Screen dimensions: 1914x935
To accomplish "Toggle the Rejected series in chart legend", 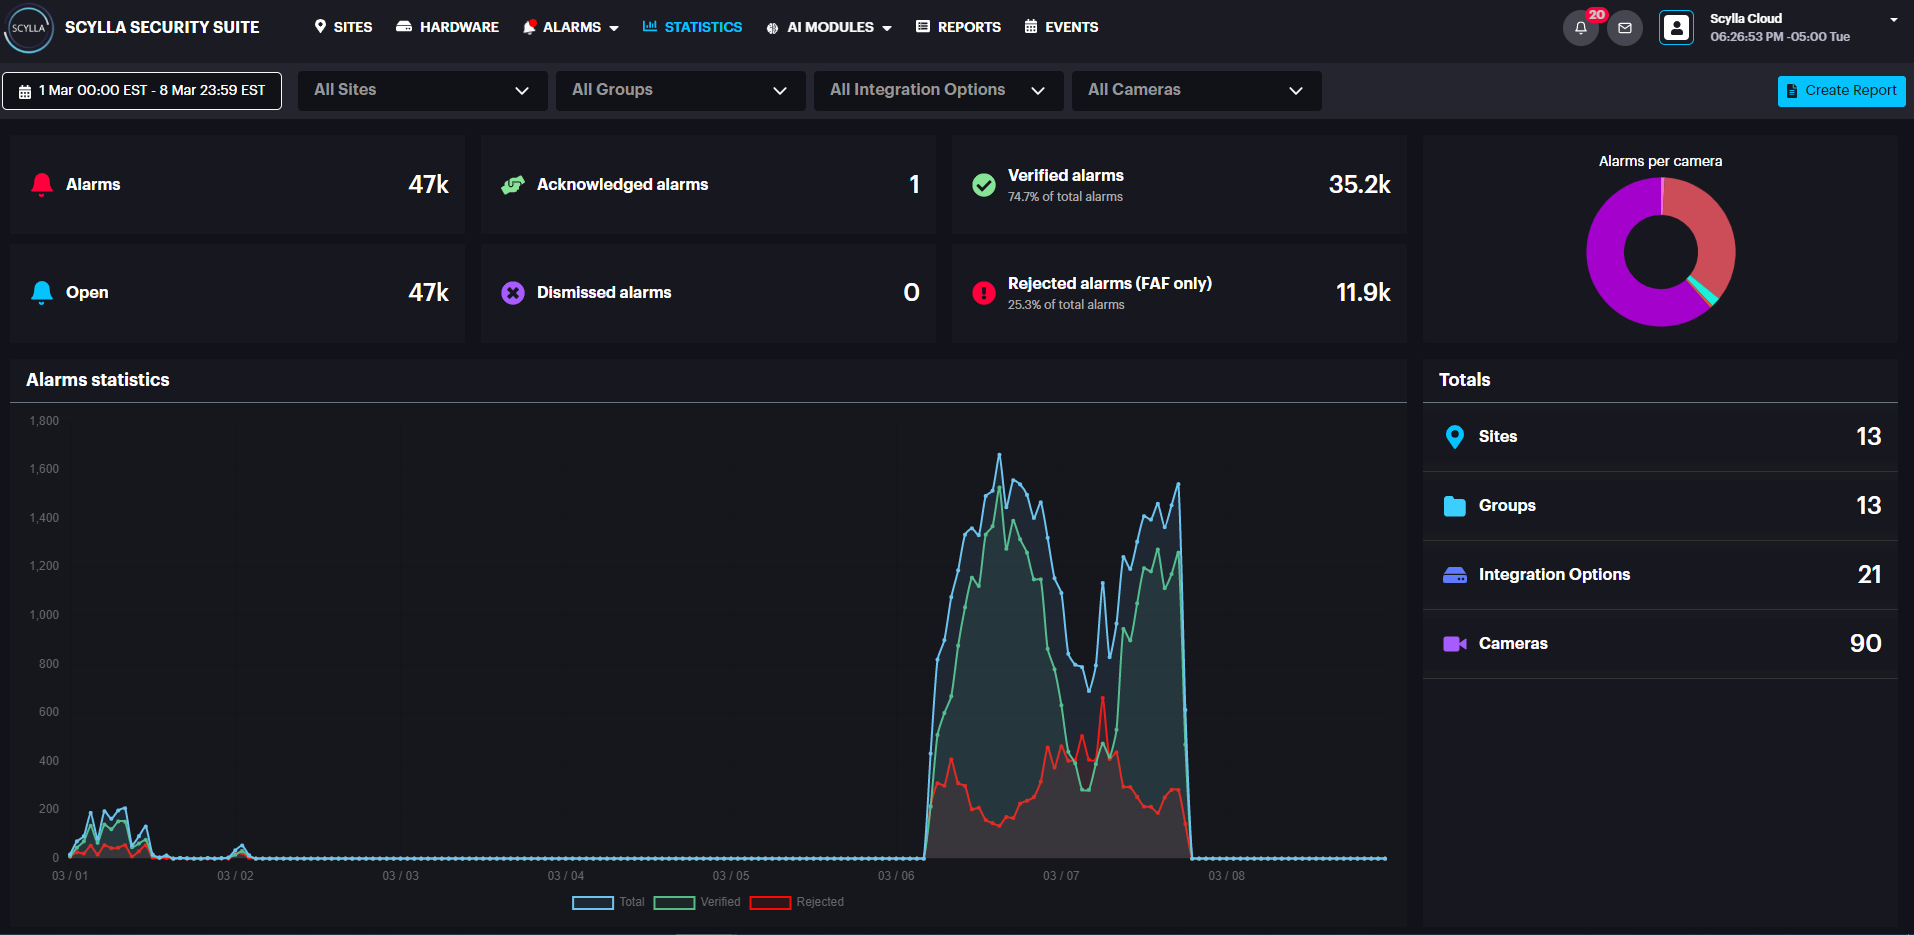I will (x=796, y=902).
